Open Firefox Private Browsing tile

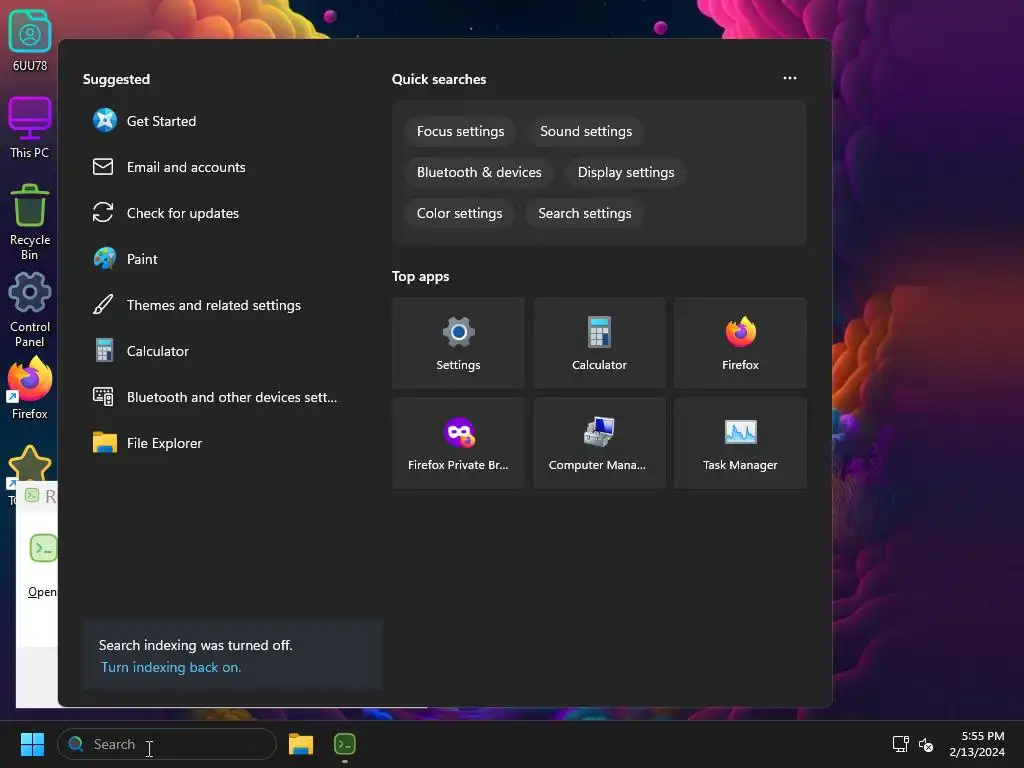point(458,443)
